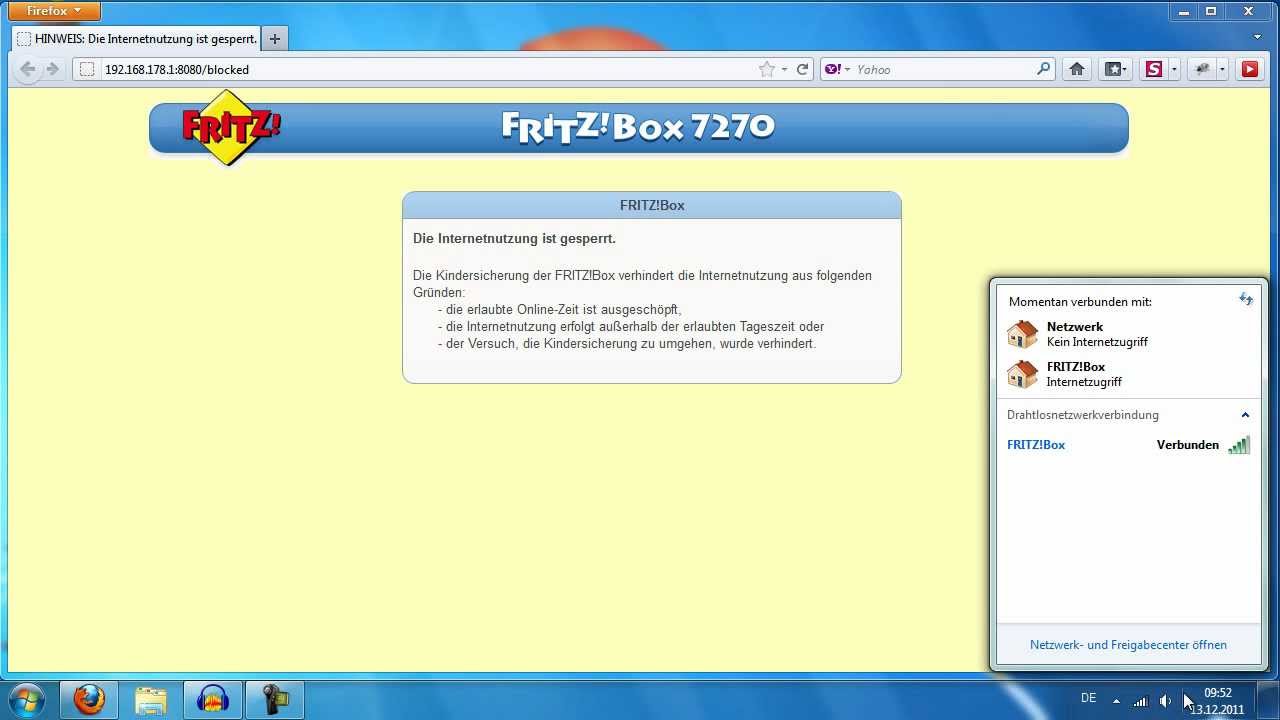1280x720 pixels.
Task: Click the gray blurred add-on toolbar icon
Action: [x=1203, y=69]
